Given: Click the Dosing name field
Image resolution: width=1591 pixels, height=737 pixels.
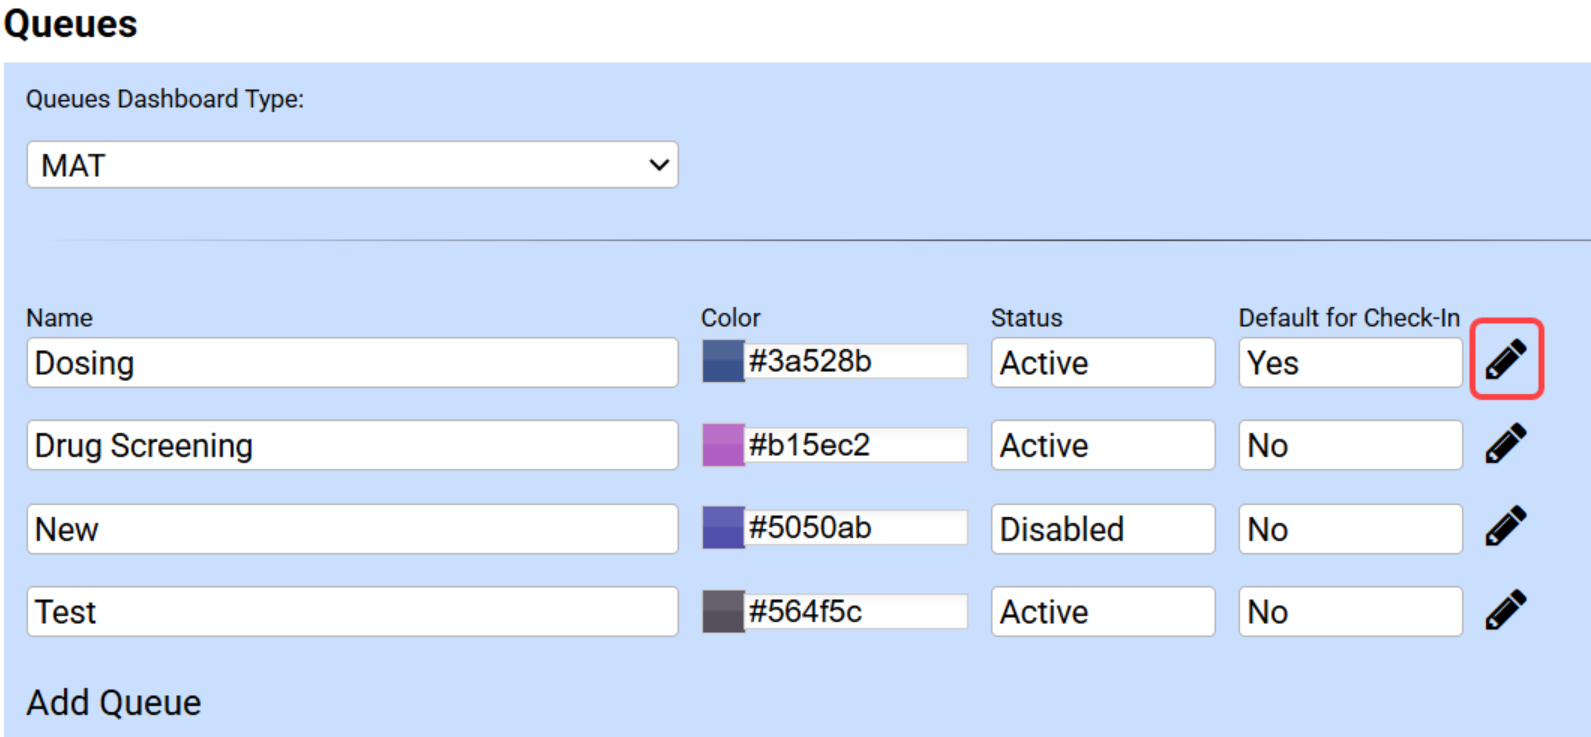Looking at the screenshot, I should point(352,363).
